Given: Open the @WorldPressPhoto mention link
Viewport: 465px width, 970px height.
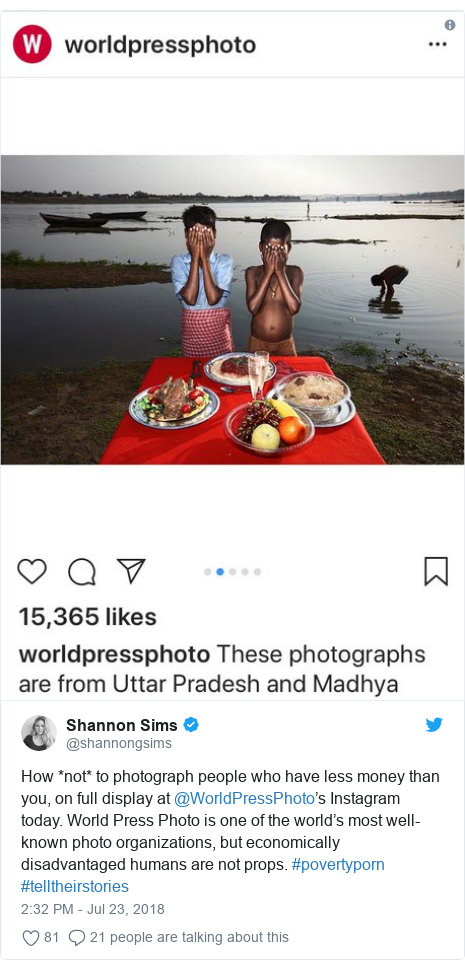Looking at the screenshot, I should [x=245, y=799].
